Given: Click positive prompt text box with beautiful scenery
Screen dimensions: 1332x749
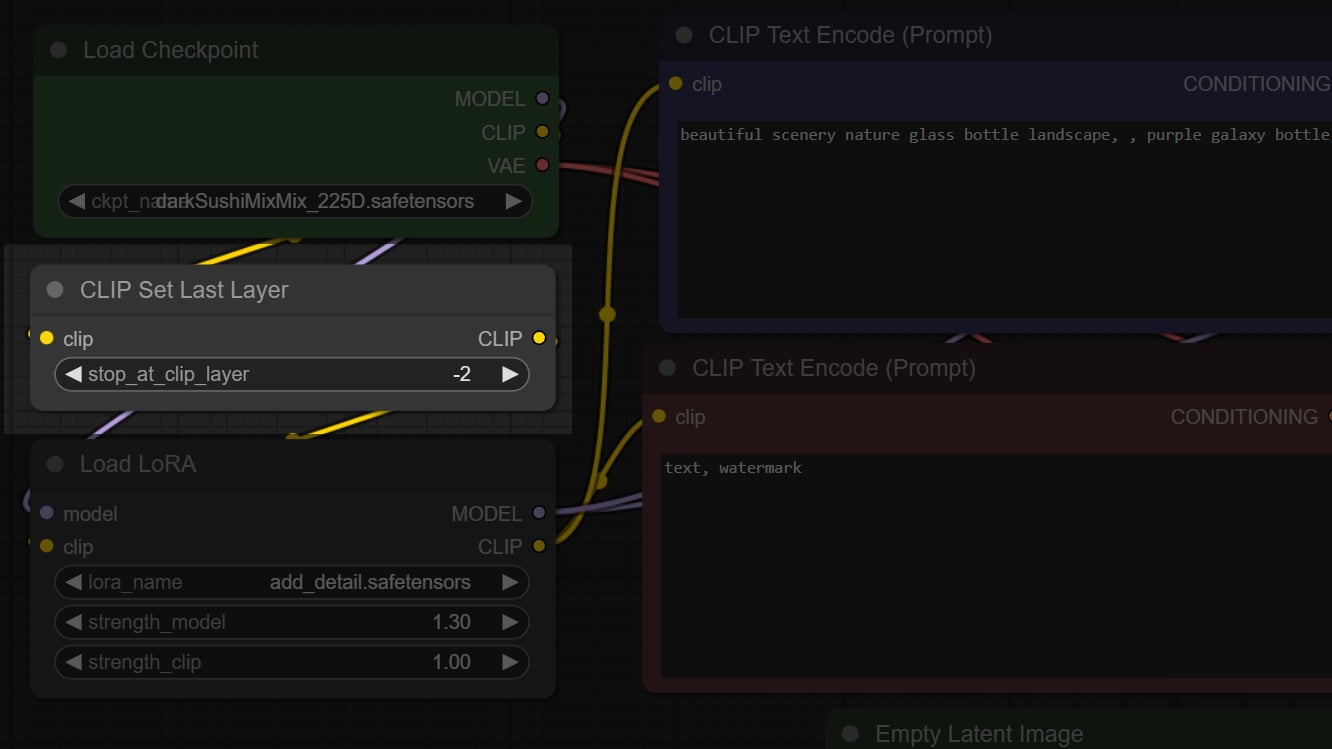Looking at the screenshot, I should coord(1004,219).
